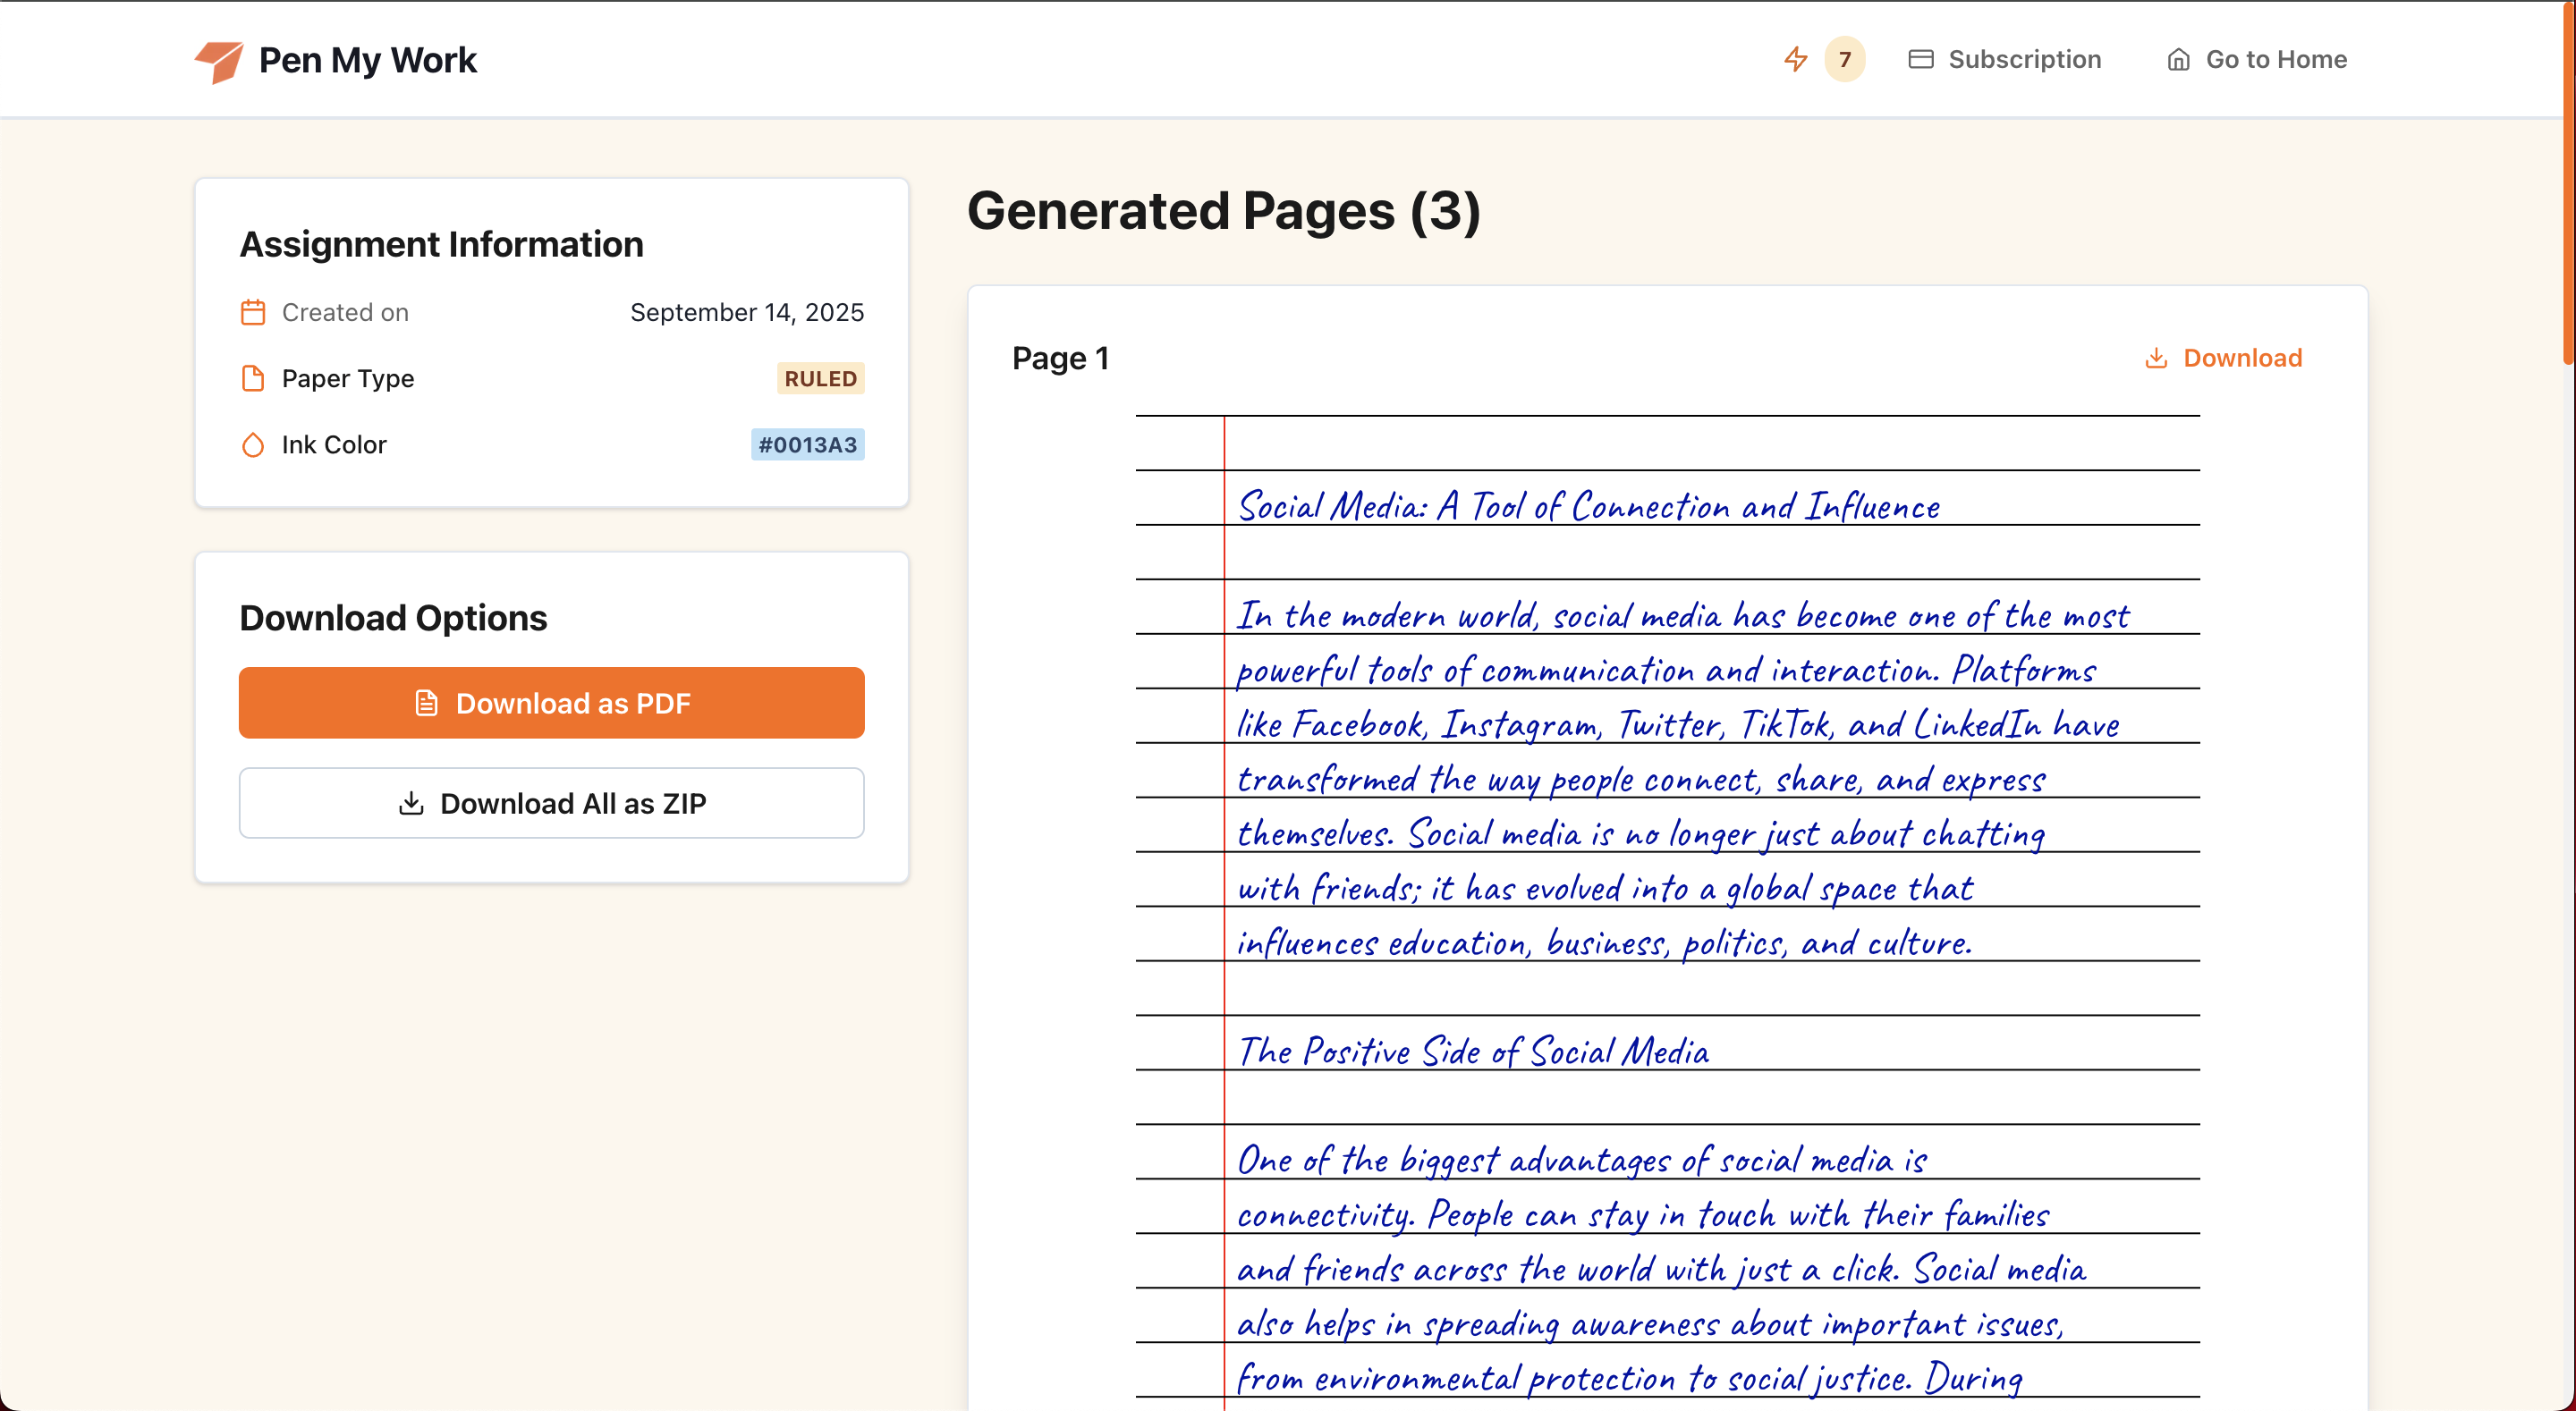Screen dimensions: 2576x1411
Task: Click the Pen My Work paper plane logo
Action: click(219, 61)
